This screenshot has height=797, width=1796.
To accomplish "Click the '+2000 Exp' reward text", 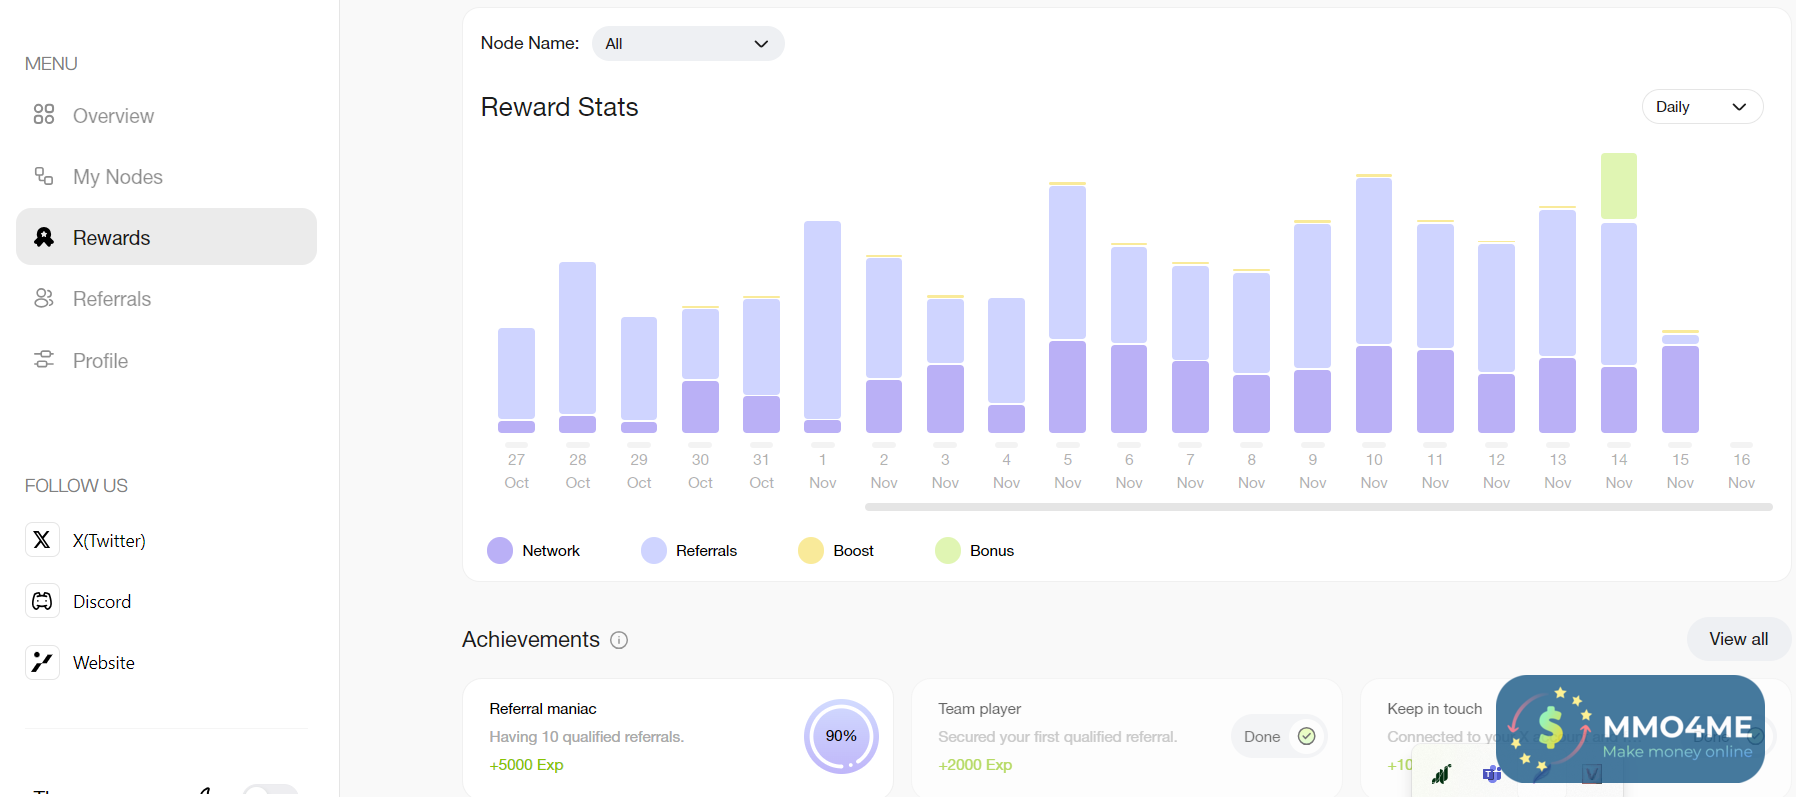I will 975,765.
